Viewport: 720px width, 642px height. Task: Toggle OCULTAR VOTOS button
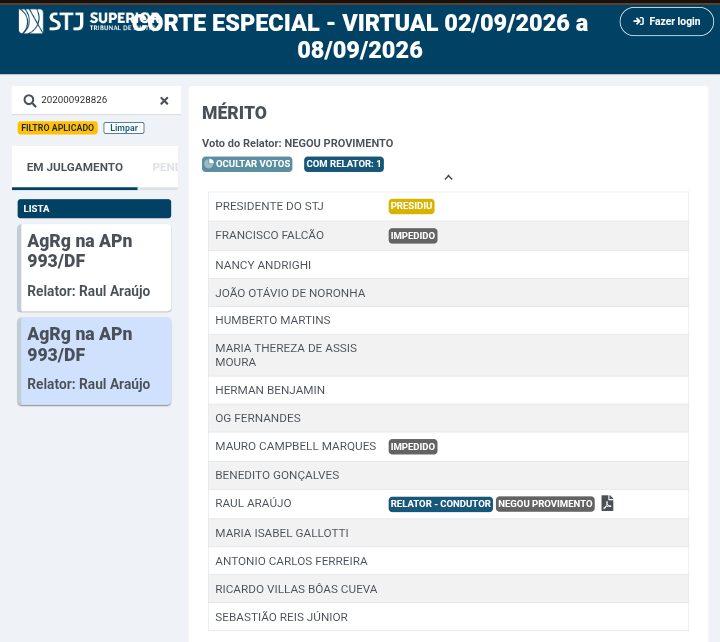click(x=247, y=164)
